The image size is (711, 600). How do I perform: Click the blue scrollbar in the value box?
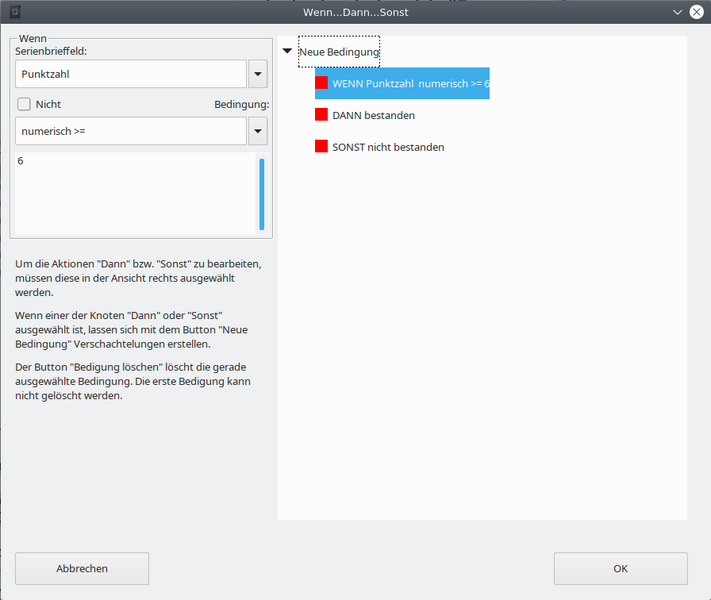click(x=261, y=193)
